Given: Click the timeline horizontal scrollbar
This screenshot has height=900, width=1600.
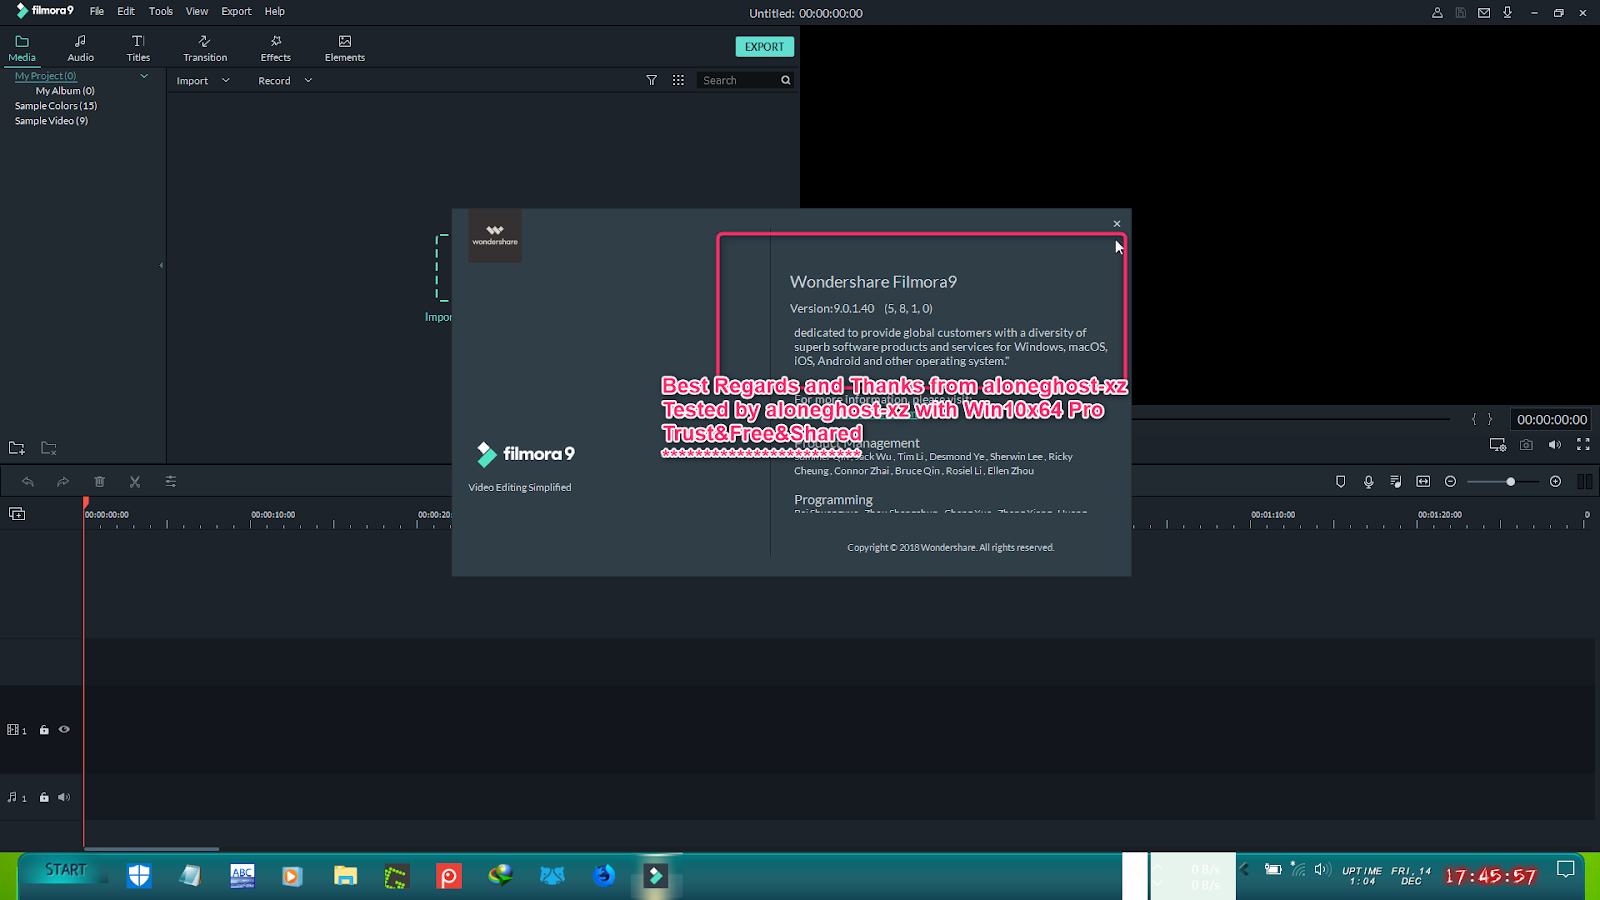Looking at the screenshot, I should tap(151, 849).
